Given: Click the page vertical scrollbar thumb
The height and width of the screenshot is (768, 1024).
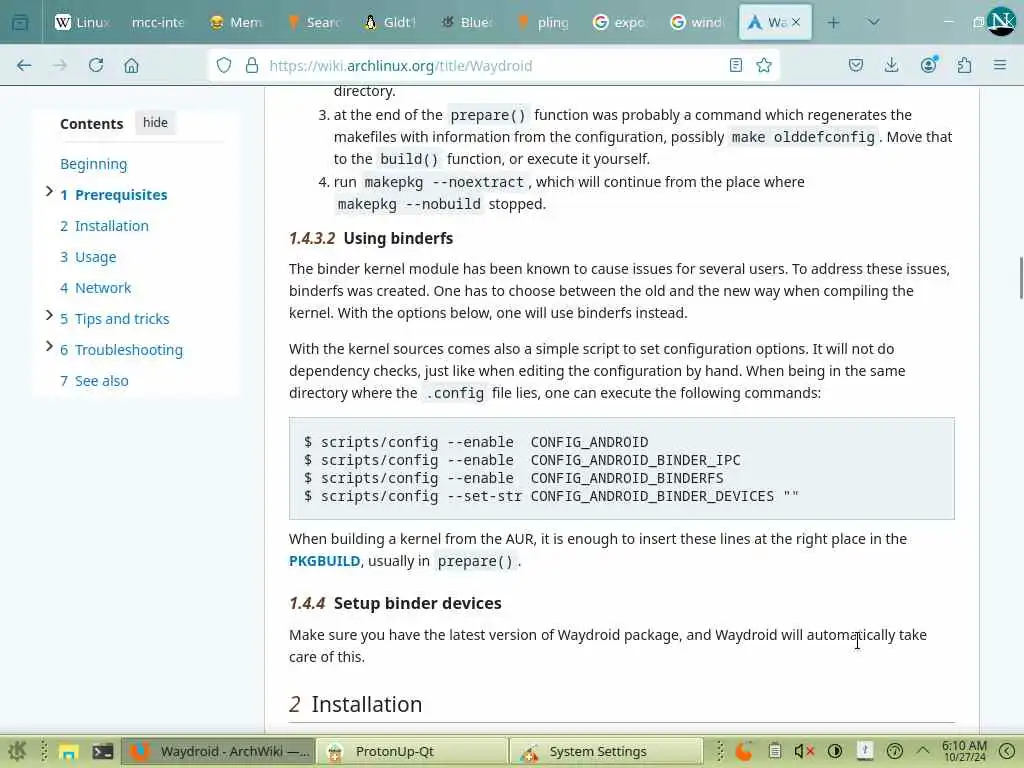Looking at the screenshot, I should 1021,278.
